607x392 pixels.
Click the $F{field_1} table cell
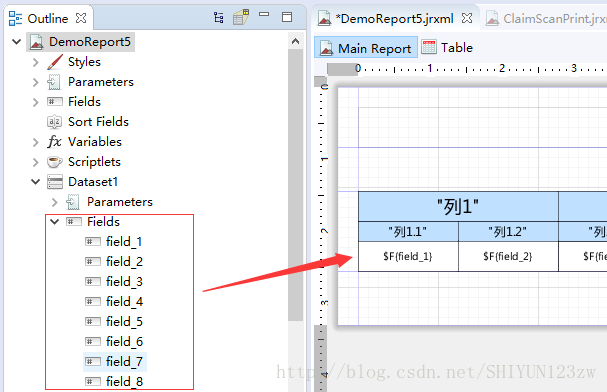[408, 257]
